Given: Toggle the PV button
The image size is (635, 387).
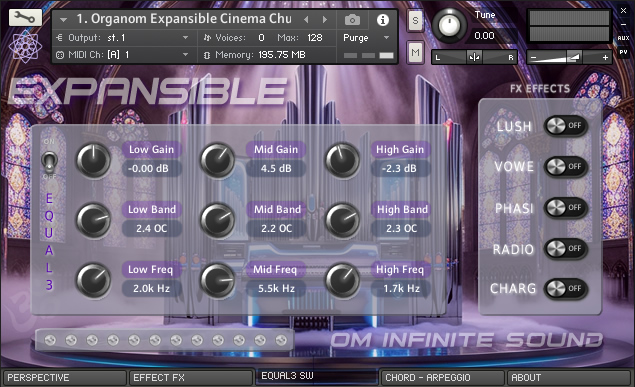Looking at the screenshot, I should click(623, 52).
